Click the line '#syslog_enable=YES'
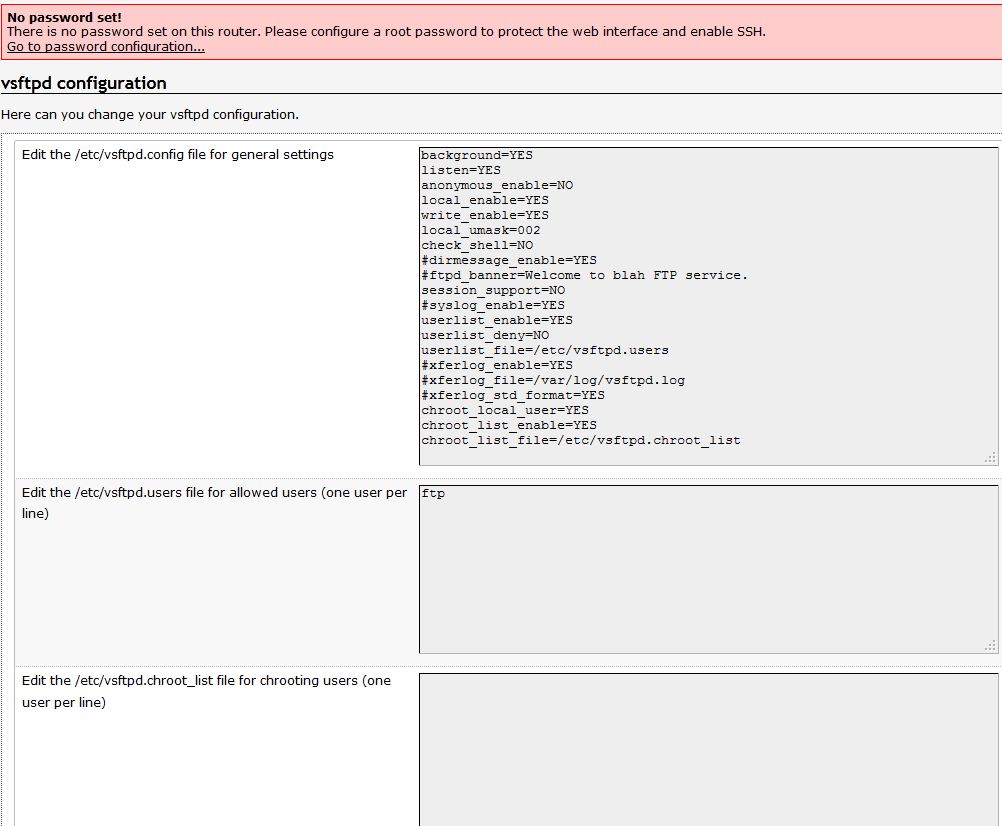The image size is (1002, 826). (x=493, y=305)
